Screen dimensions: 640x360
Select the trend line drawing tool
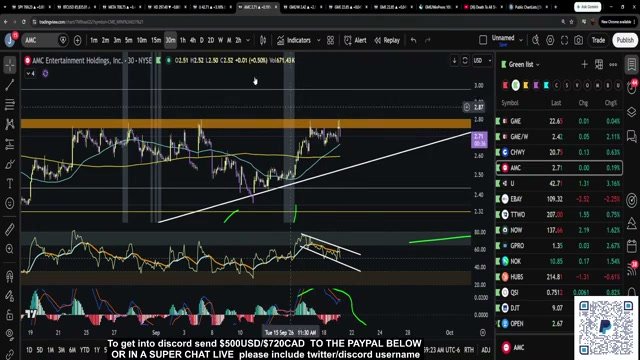pyautogui.click(x=10, y=85)
